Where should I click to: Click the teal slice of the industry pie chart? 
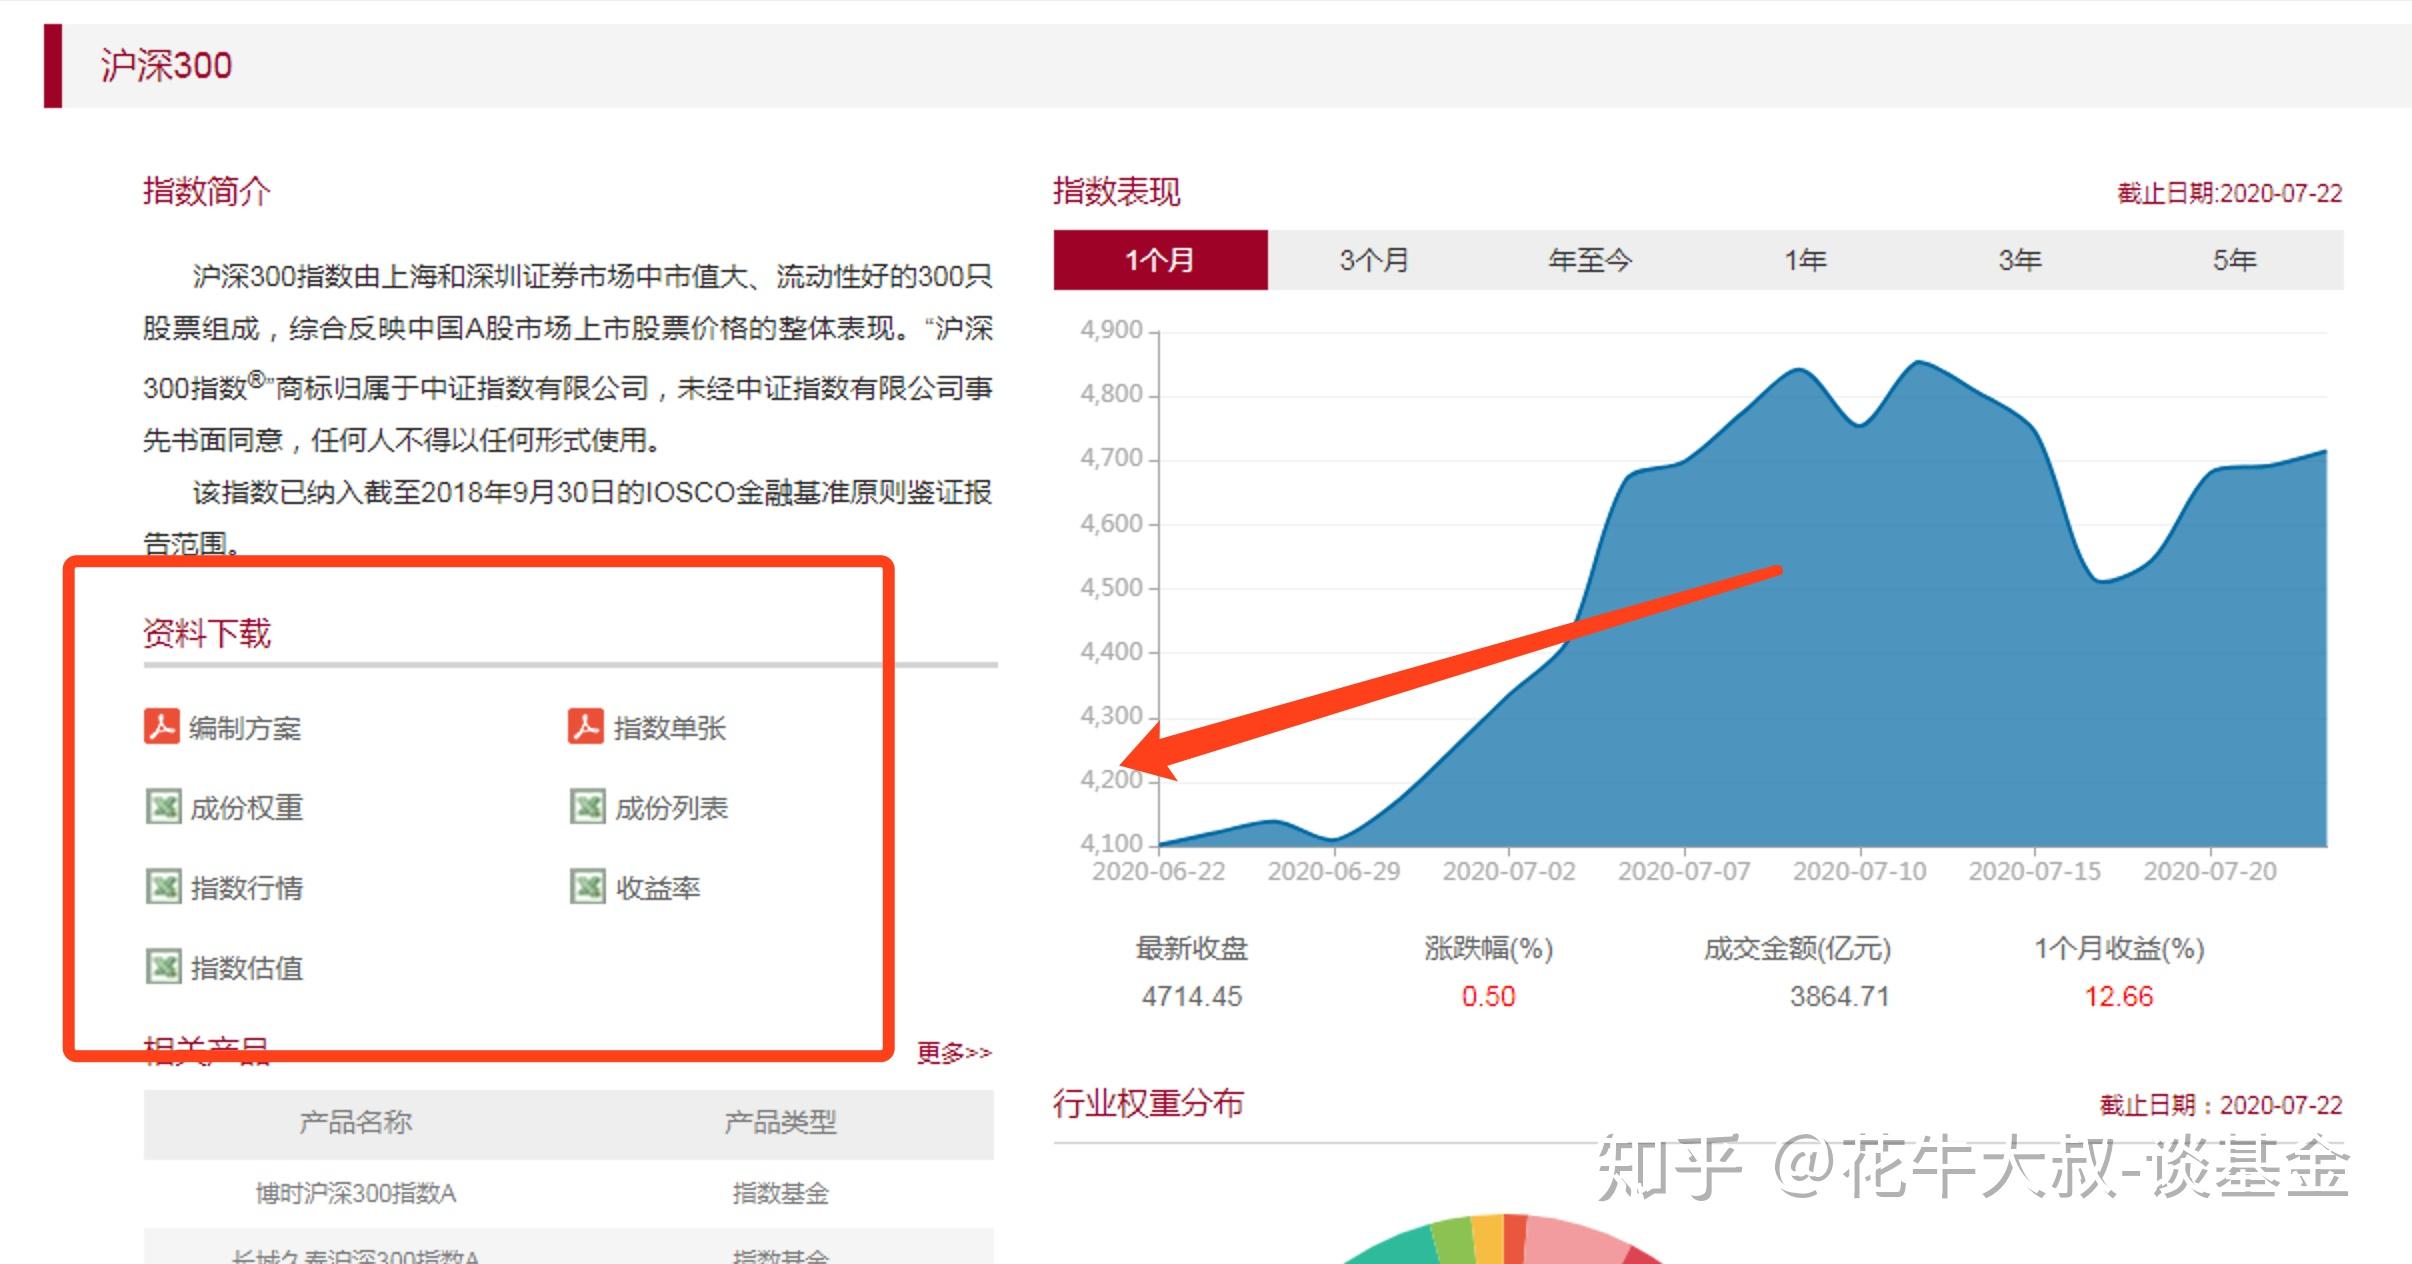click(x=1395, y=1246)
